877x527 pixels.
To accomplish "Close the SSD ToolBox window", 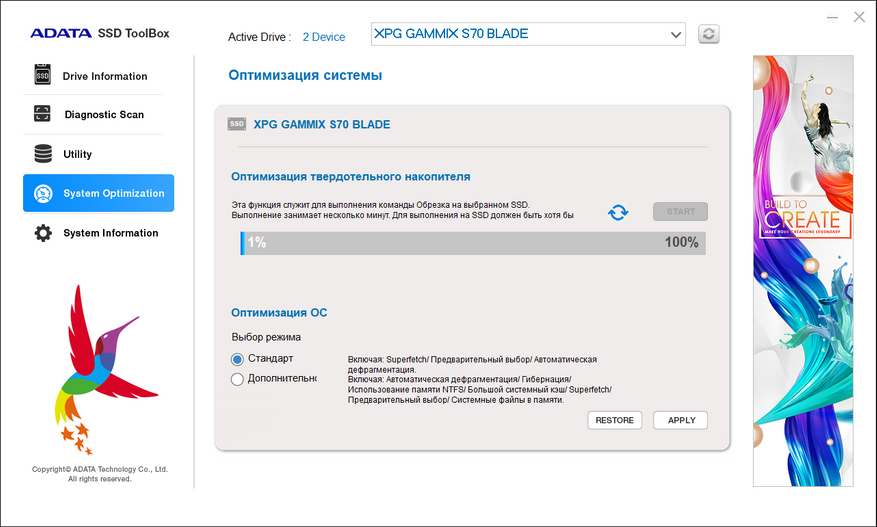I will click(x=859, y=17).
